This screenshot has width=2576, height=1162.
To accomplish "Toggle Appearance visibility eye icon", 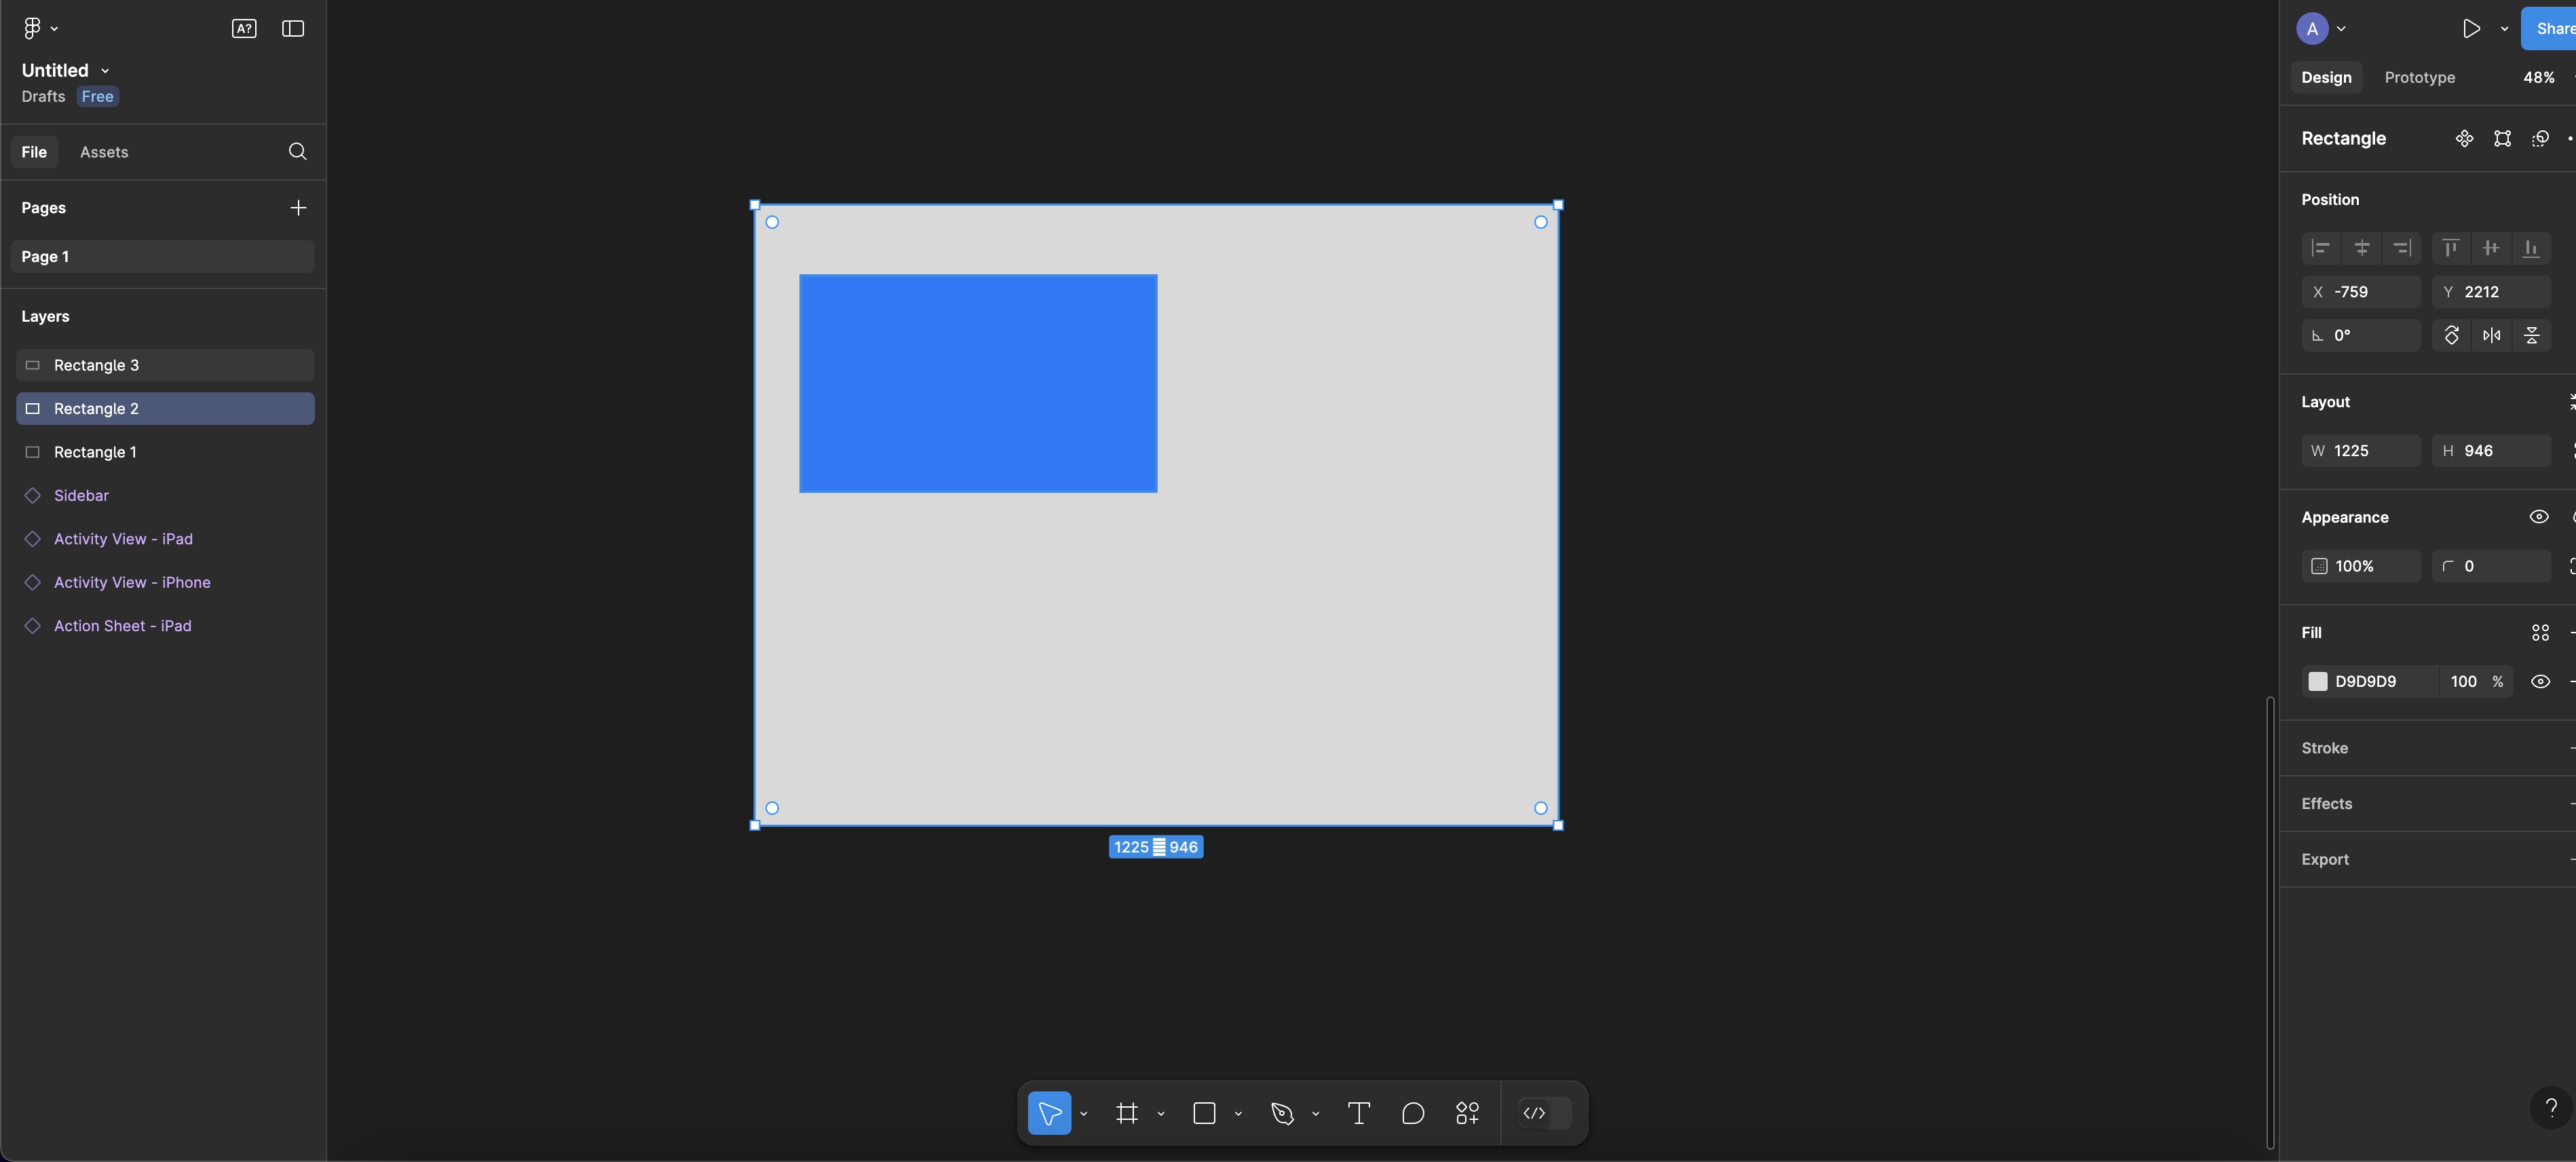I will [x=2538, y=517].
